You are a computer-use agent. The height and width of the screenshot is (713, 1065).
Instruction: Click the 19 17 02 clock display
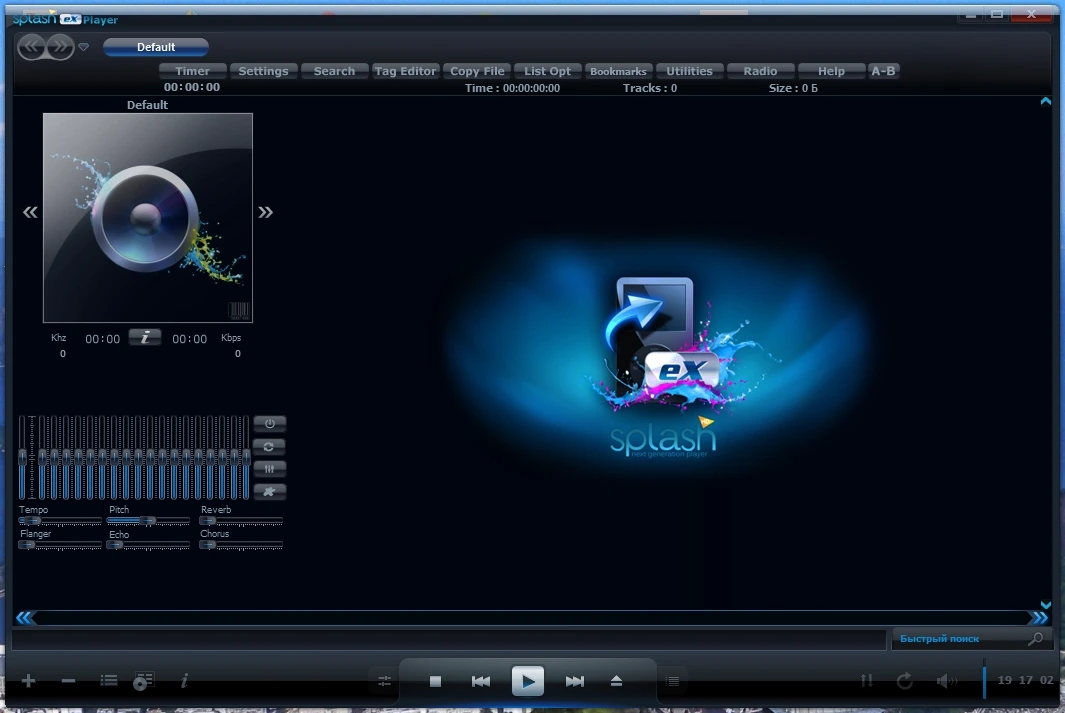tap(1025, 680)
